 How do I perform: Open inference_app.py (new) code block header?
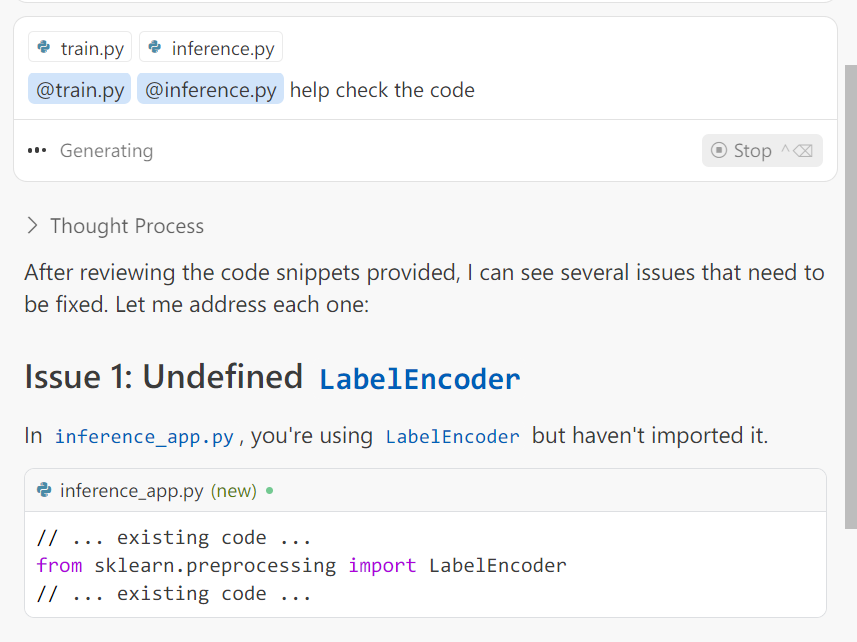(x=425, y=491)
